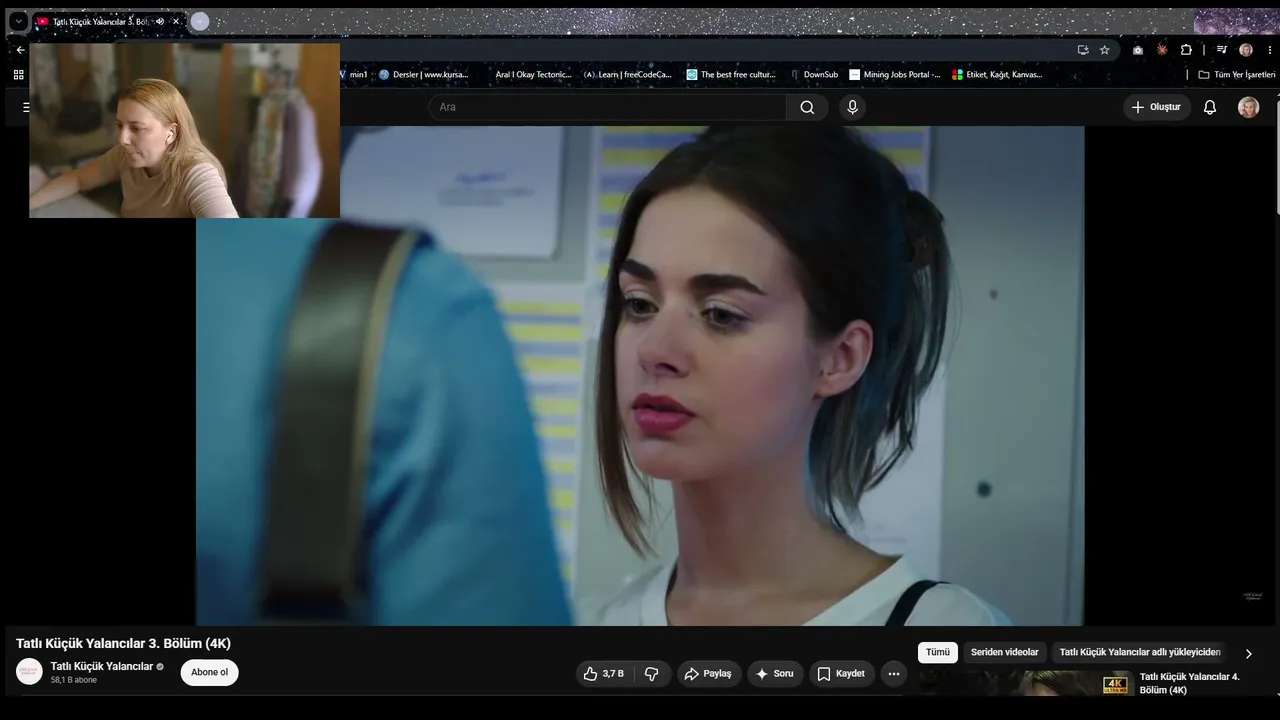Open the YouTube guide hamburger menu
The height and width of the screenshot is (720, 1280).
point(26,107)
